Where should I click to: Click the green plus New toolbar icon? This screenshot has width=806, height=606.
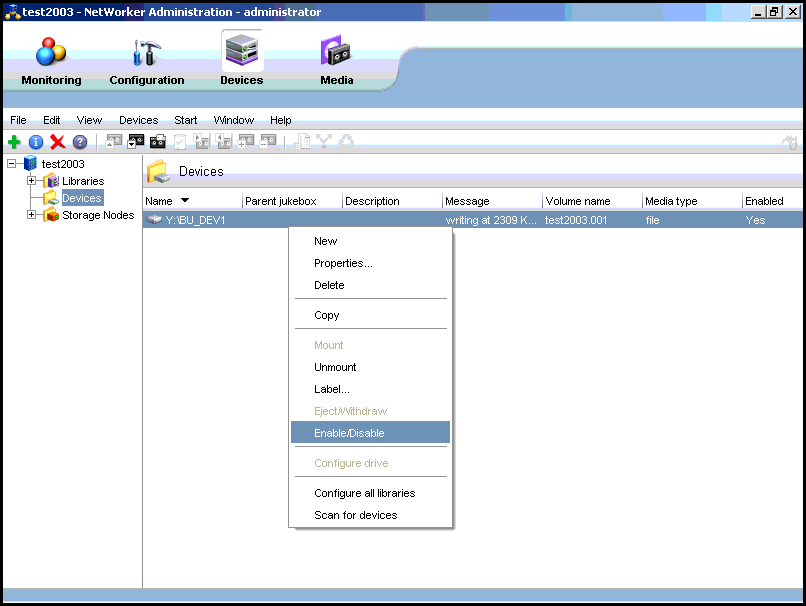tap(14, 142)
